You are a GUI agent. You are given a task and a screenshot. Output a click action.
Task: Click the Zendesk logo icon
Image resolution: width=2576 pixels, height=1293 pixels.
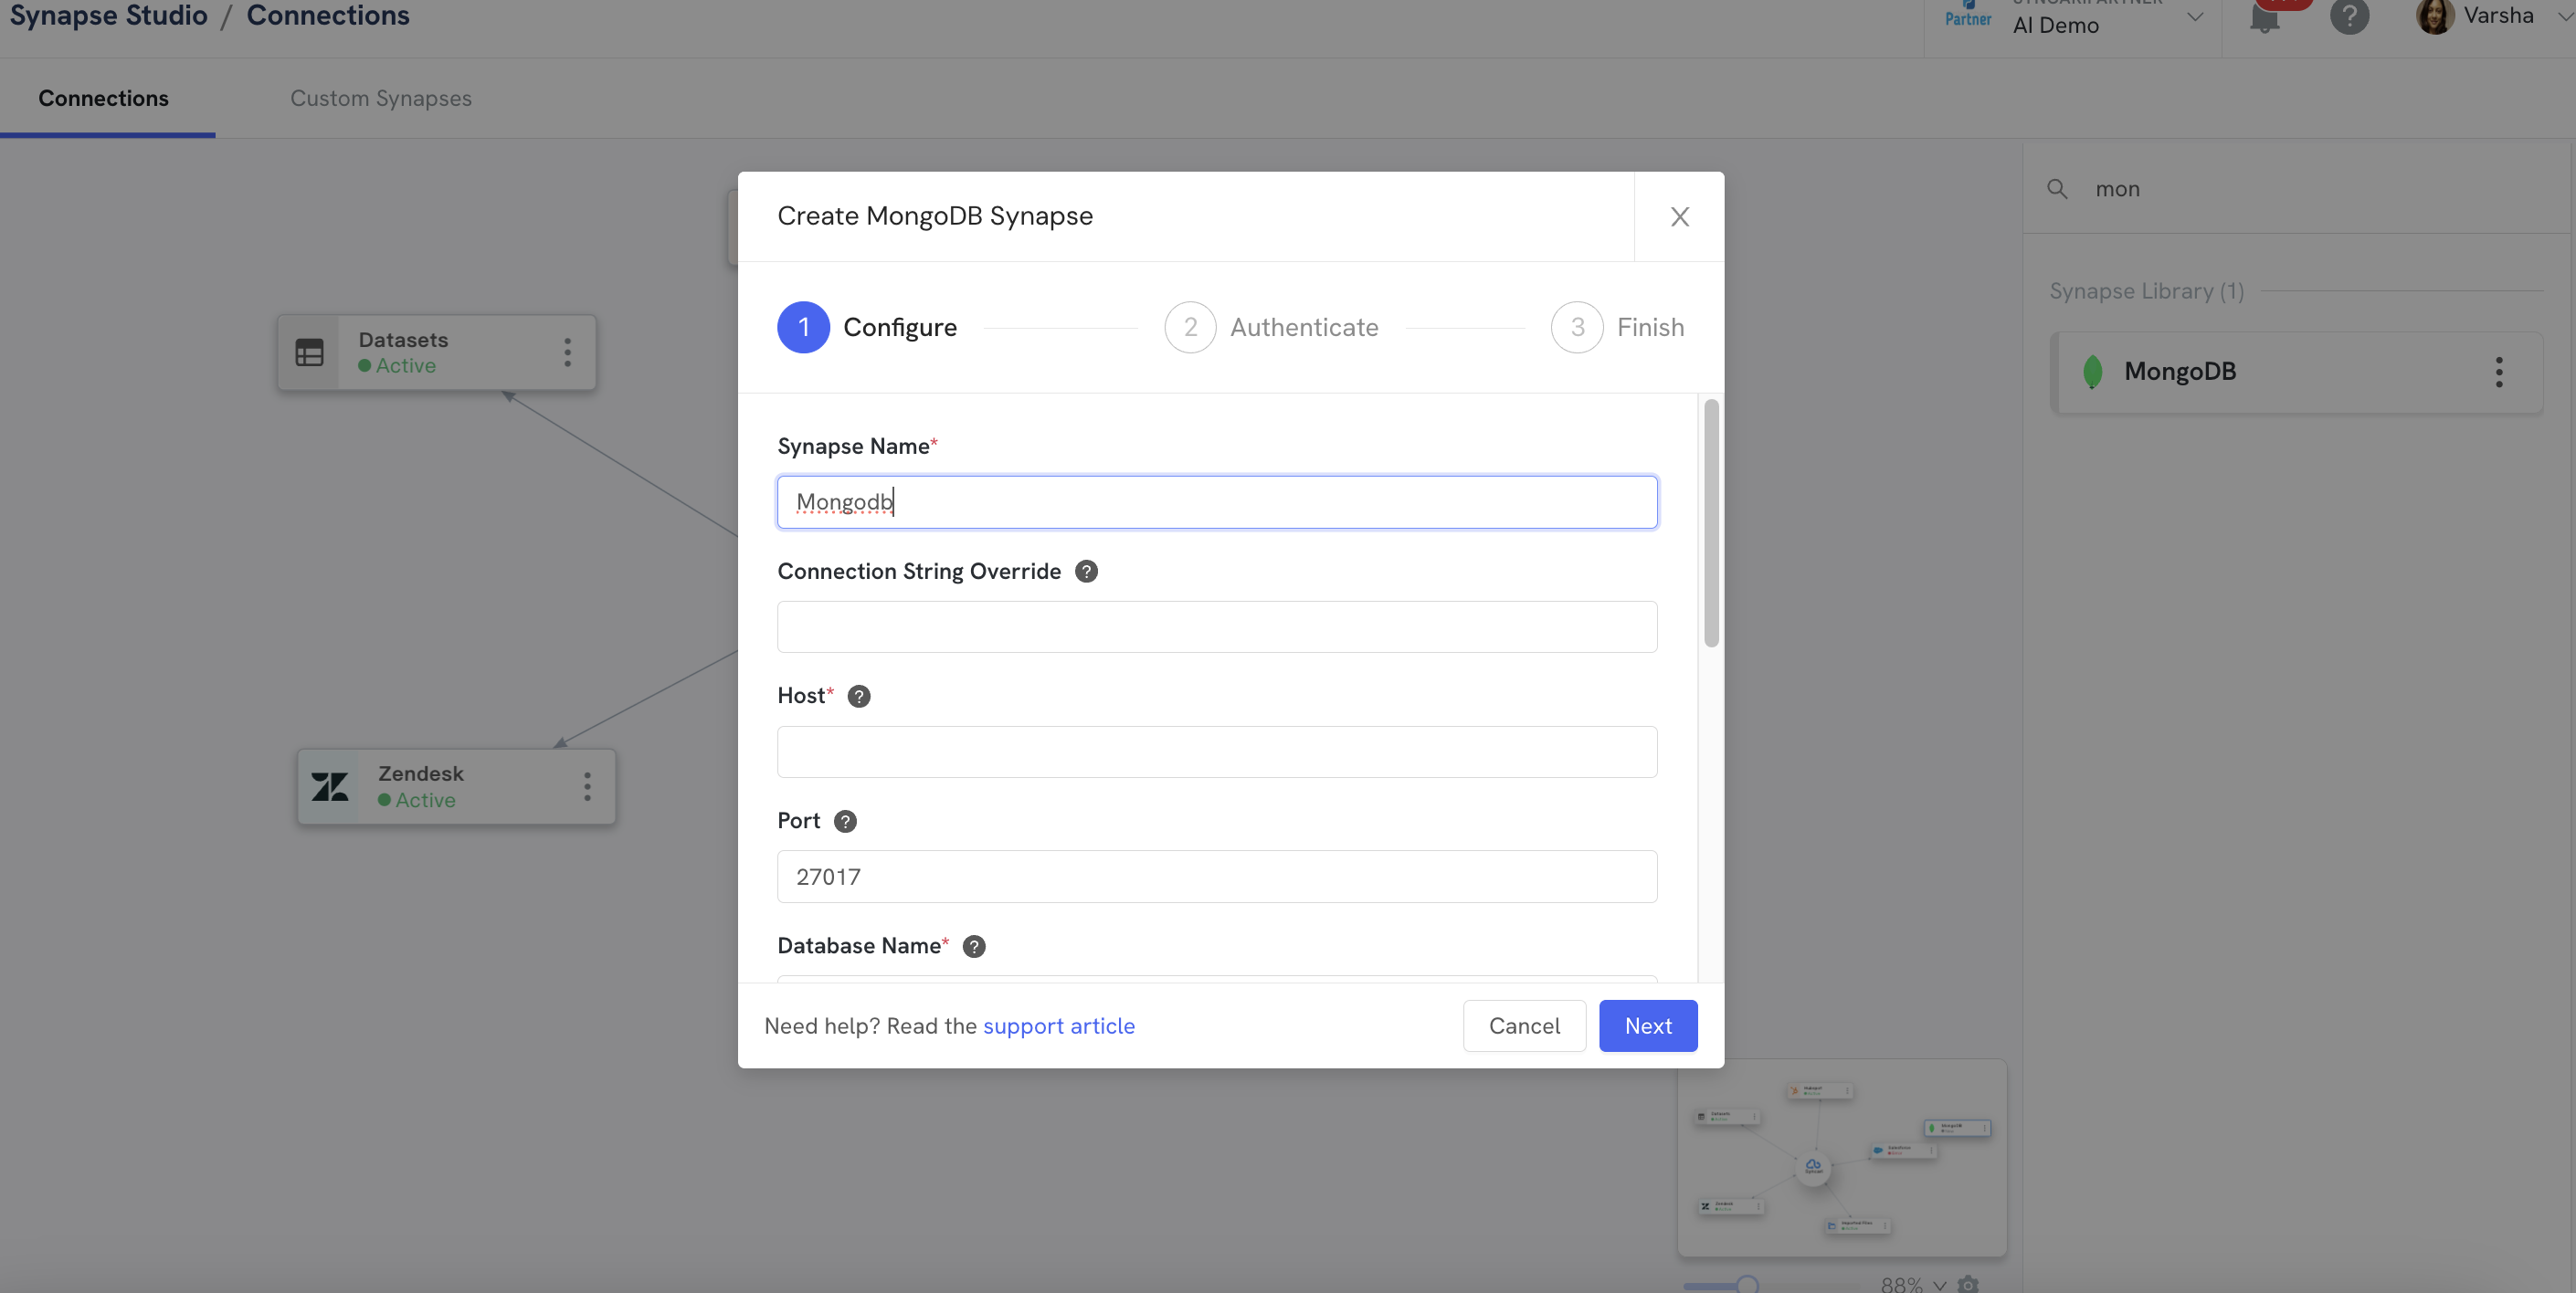pyautogui.click(x=329, y=787)
